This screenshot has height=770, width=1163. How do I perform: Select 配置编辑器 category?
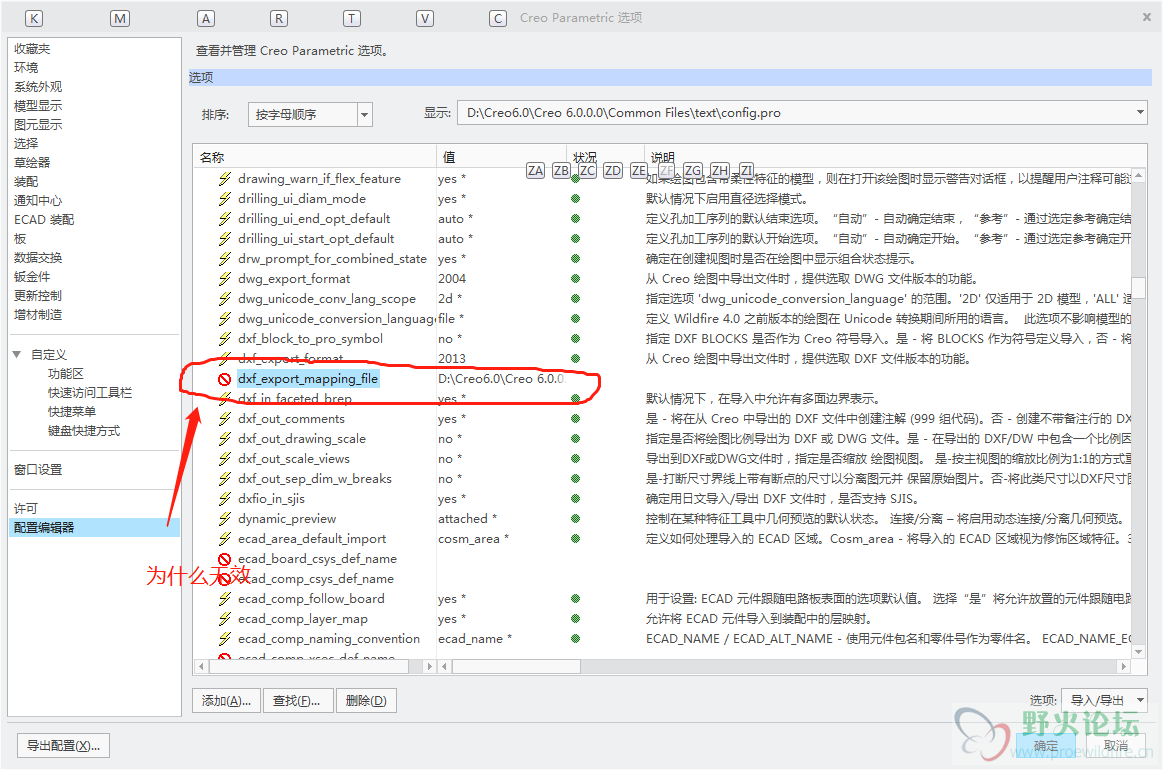click(x=94, y=528)
